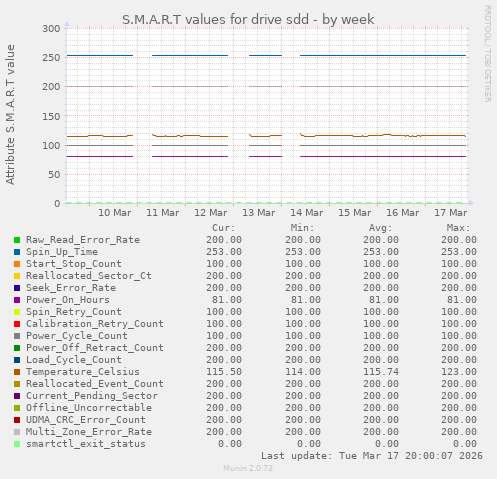Screen dimensions: 497x479
Task: Select the Calibration_Retry_Count legend label
Action: (x=95, y=324)
